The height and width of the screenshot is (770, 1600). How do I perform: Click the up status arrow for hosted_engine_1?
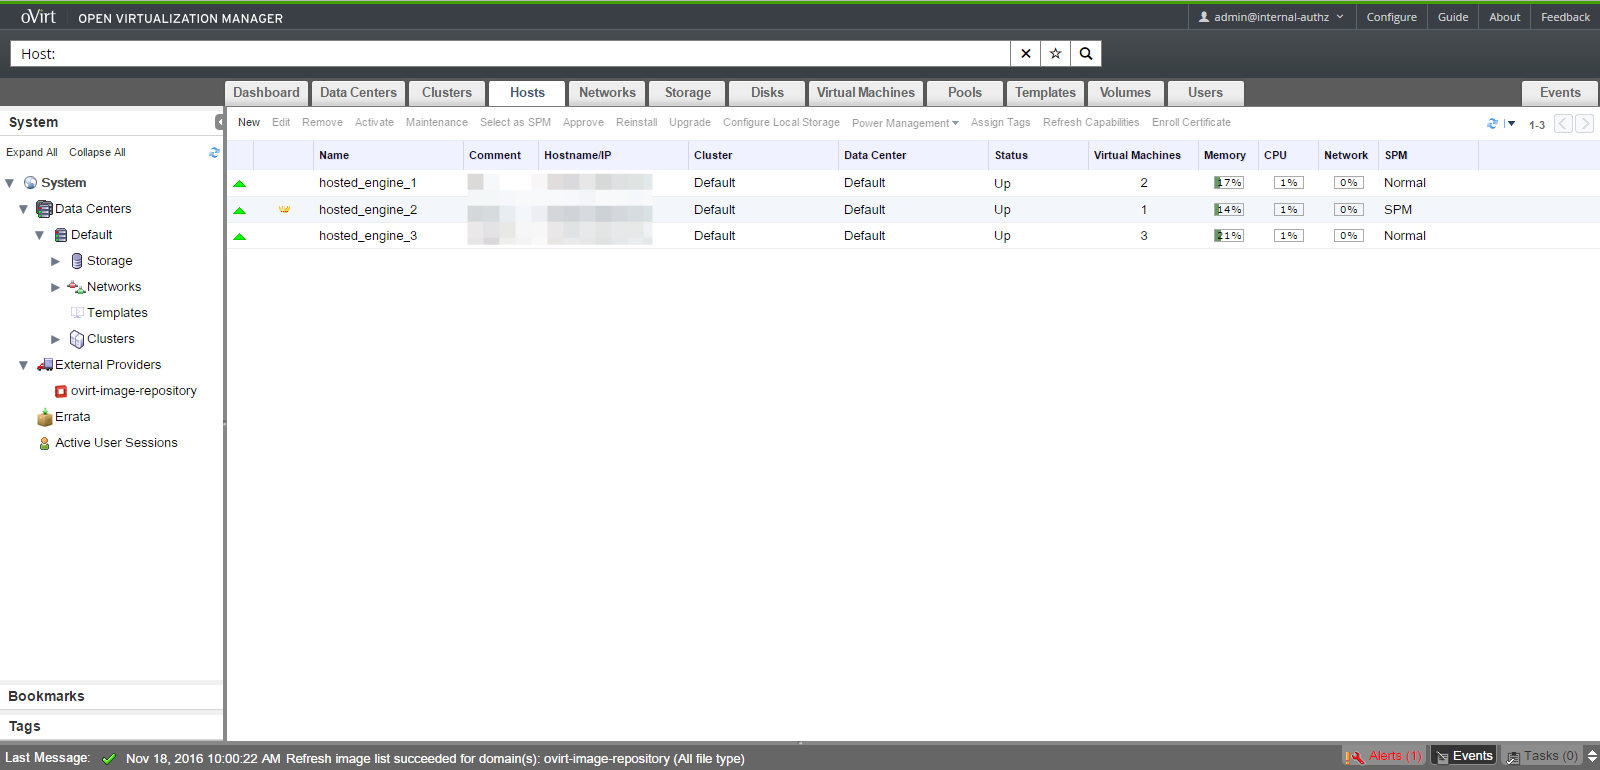coord(240,184)
